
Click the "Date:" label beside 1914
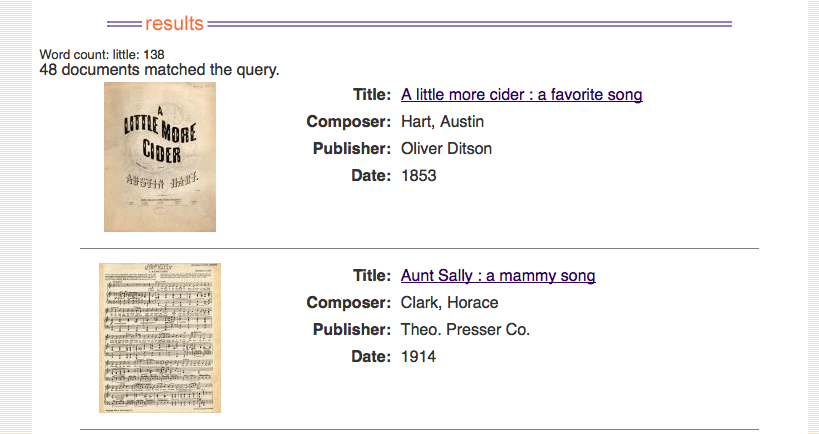pyautogui.click(x=371, y=357)
